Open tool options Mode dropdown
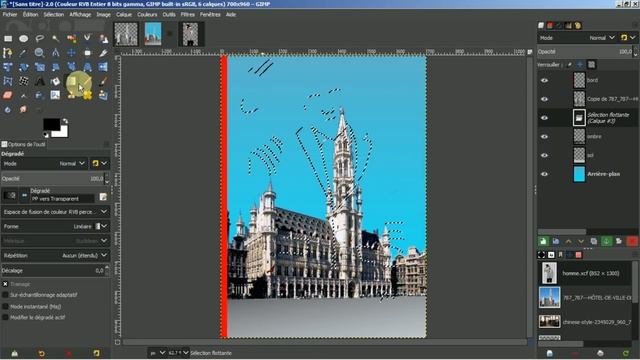 (x=45, y=164)
